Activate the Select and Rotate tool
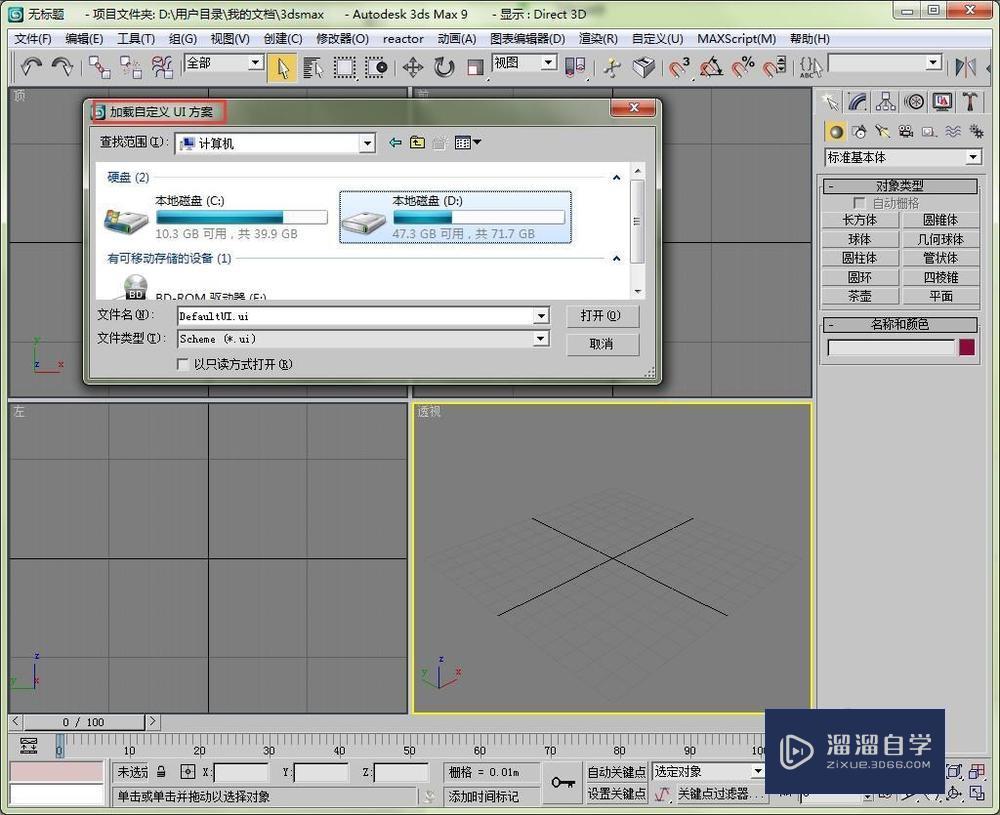The height and width of the screenshot is (815, 1000). [444, 68]
